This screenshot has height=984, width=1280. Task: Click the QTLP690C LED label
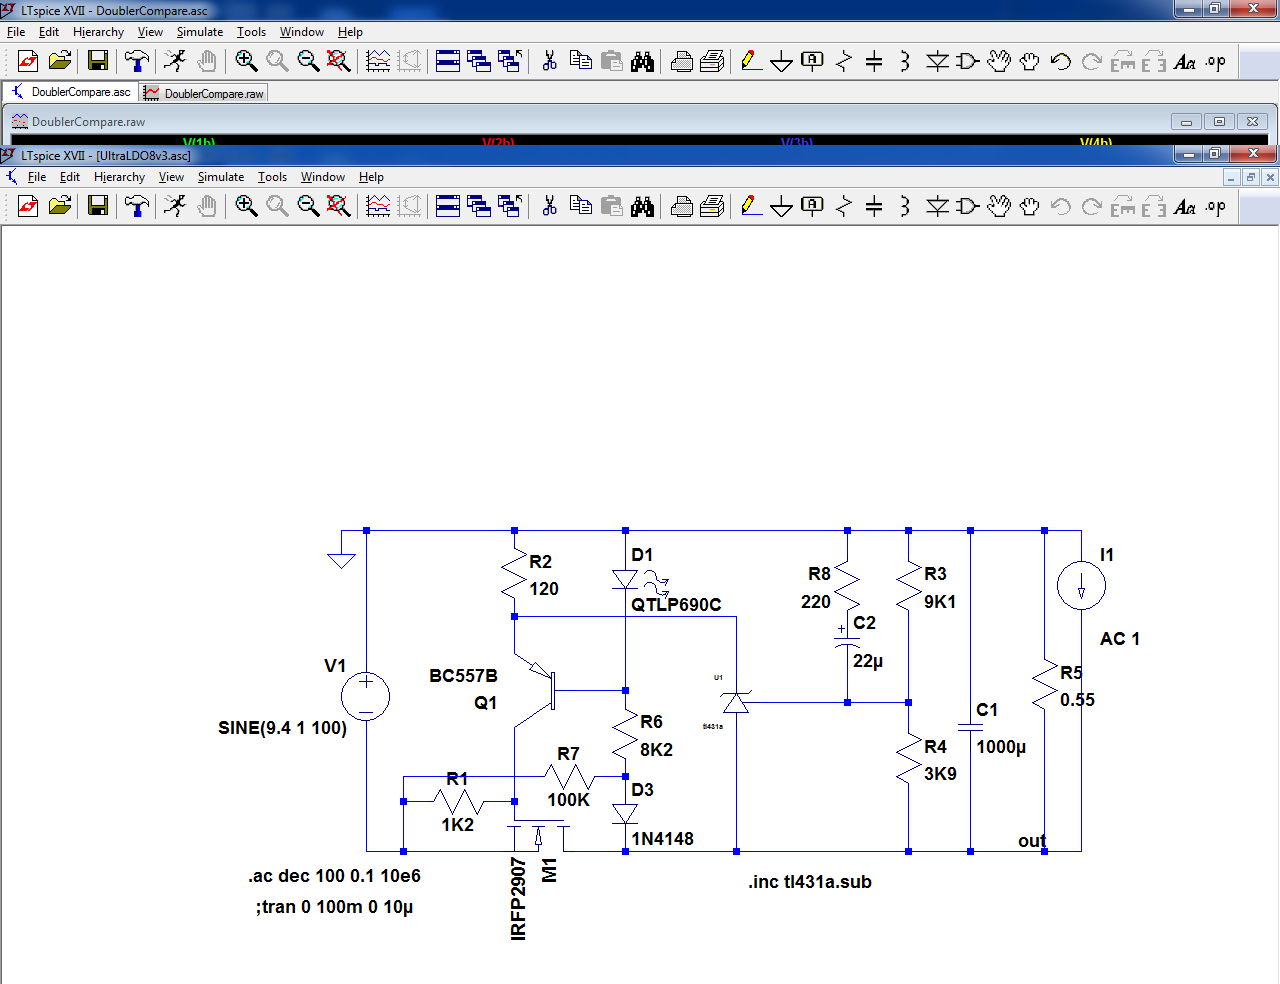coord(676,605)
